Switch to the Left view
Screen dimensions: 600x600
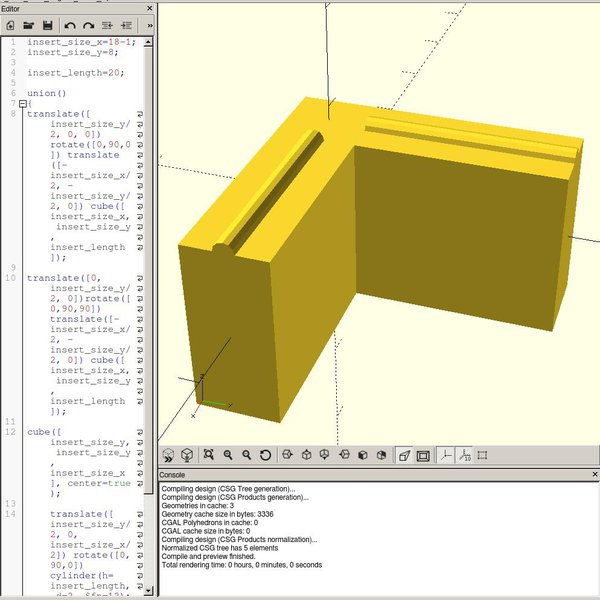(344, 455)
